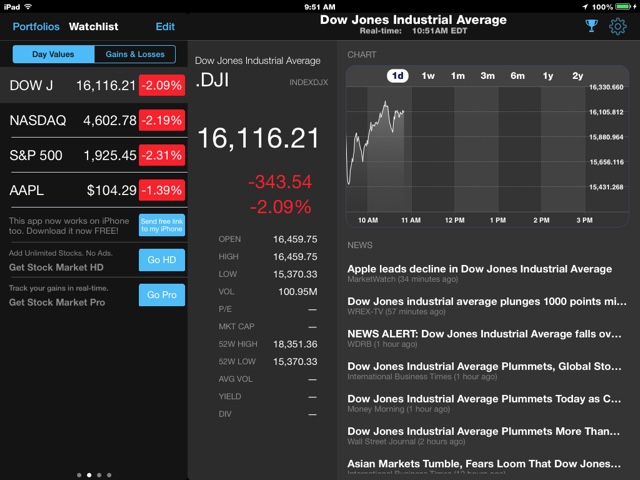The height and width of the screenshot is (480, 640).
Task: Open the settings gear icon
Action: 618,26
